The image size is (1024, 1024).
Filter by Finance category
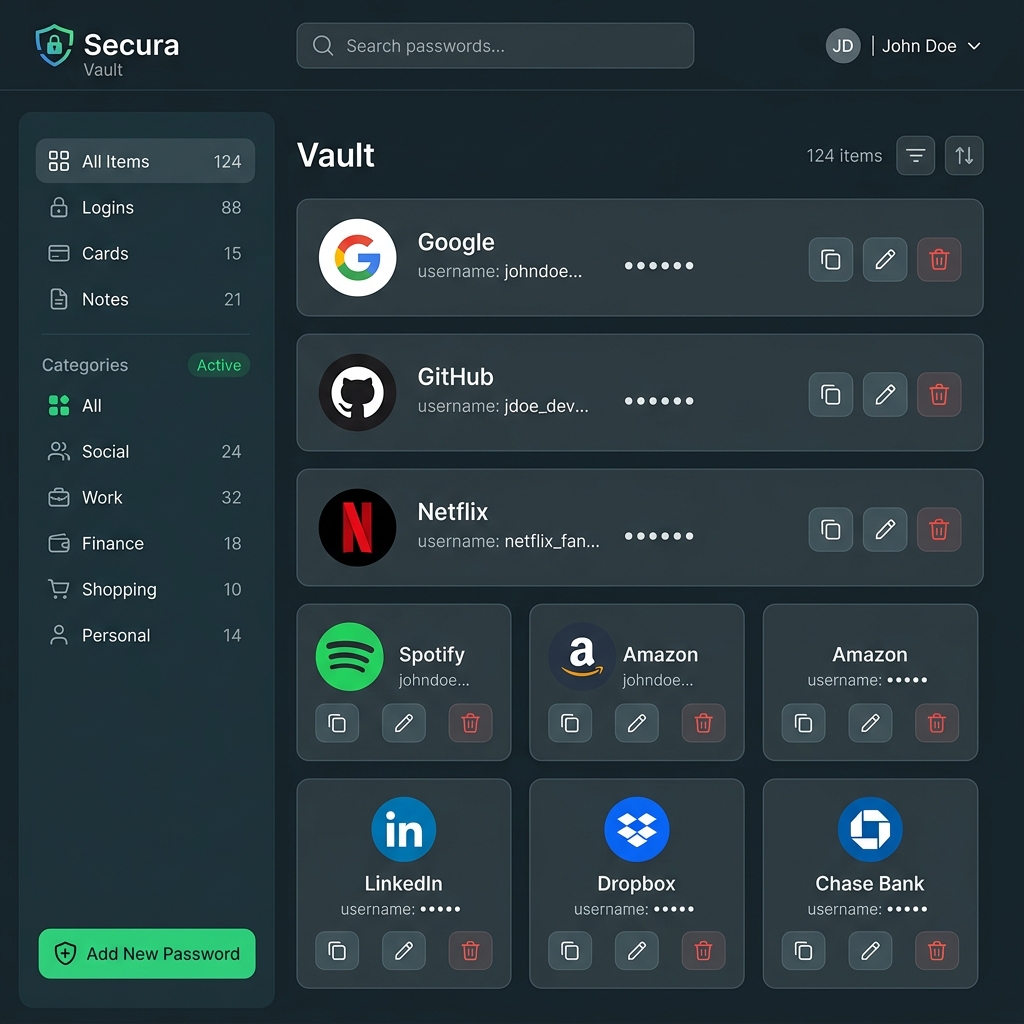click(x=145, y=543)
